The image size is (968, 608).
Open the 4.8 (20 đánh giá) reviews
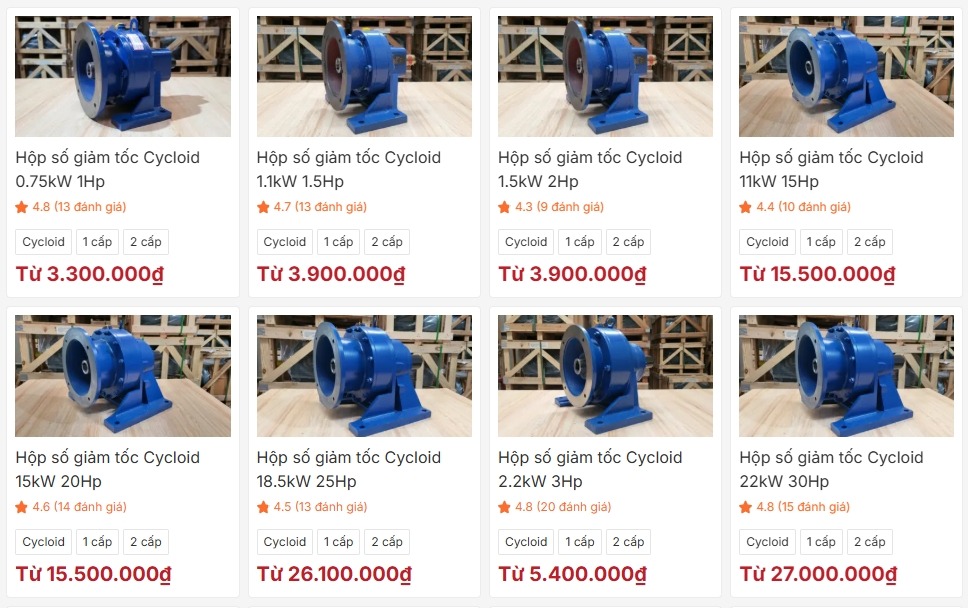(563, 507)
